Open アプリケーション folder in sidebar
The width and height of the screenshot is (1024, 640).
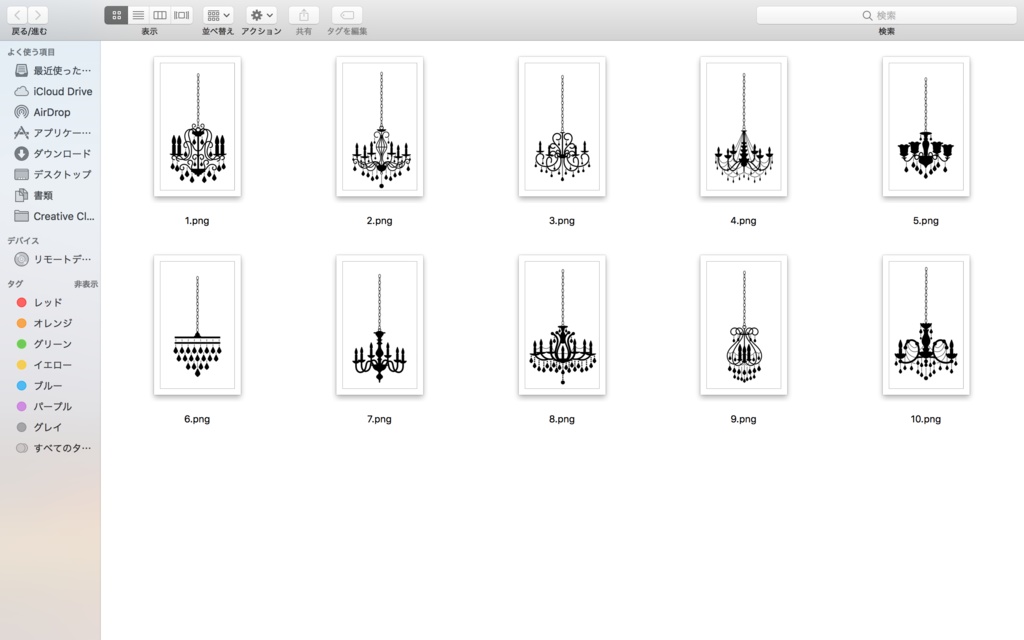[x=52, y=133]
